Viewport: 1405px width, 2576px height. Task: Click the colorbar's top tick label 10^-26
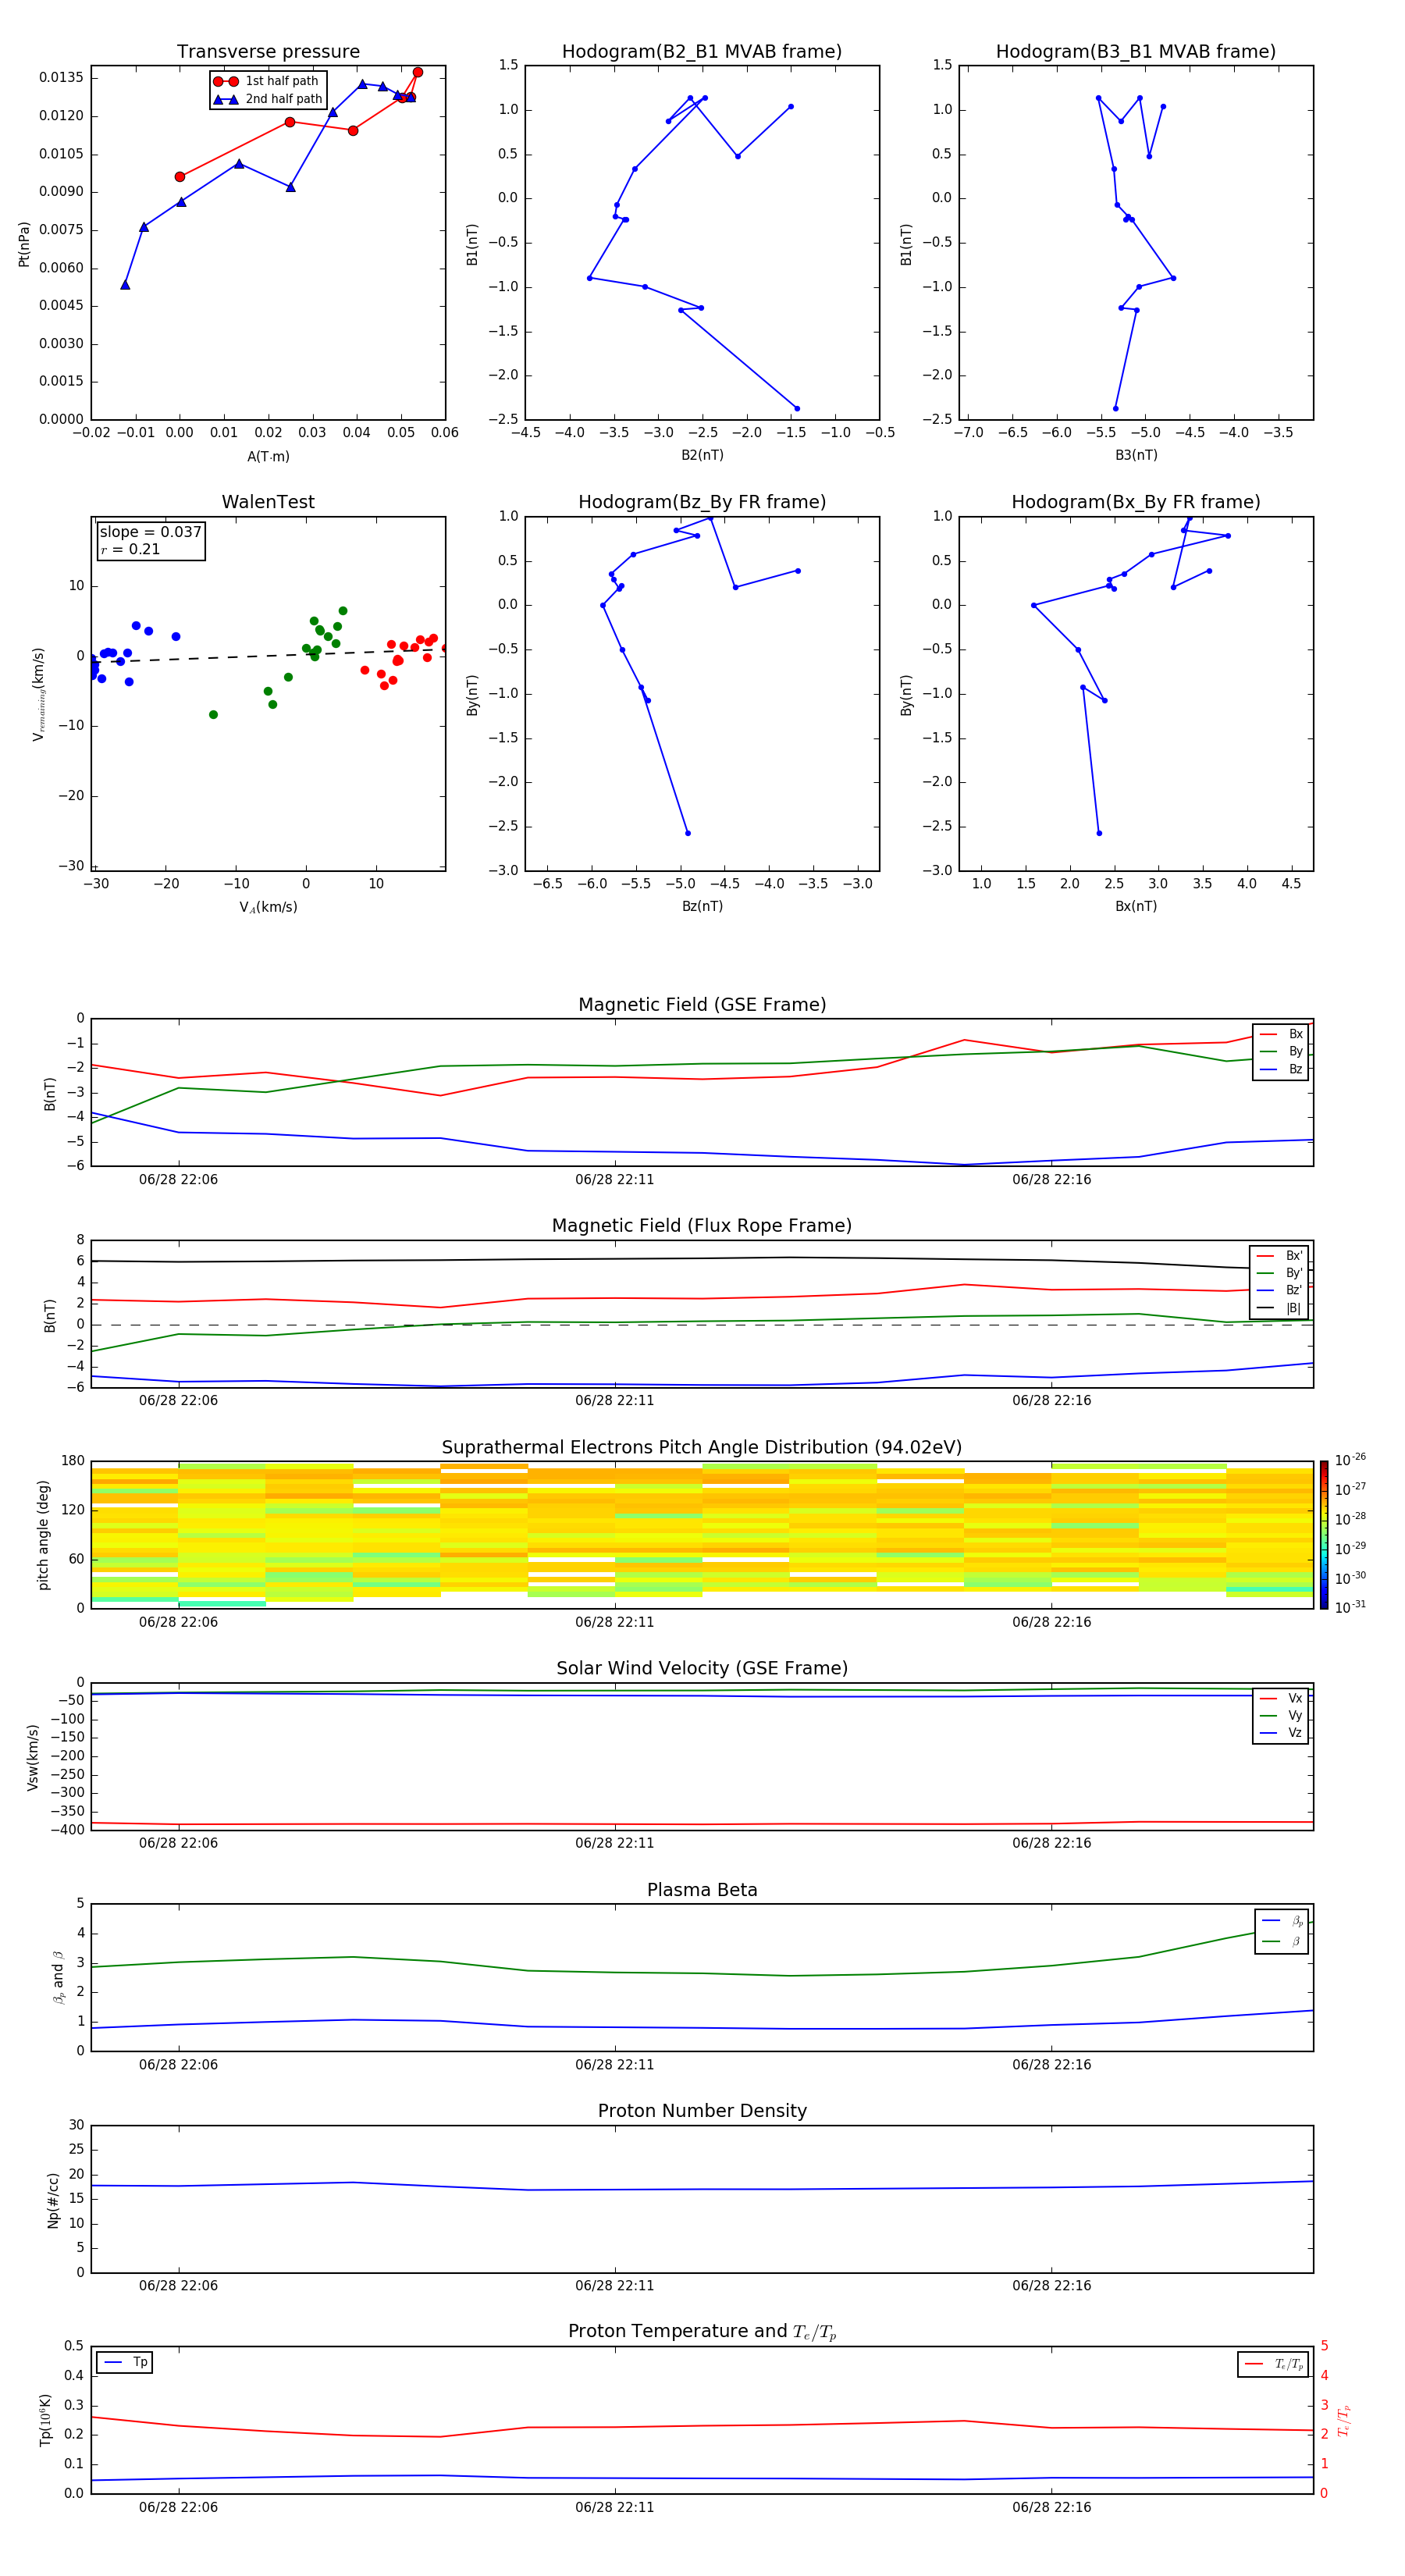pos(1350,1460)
